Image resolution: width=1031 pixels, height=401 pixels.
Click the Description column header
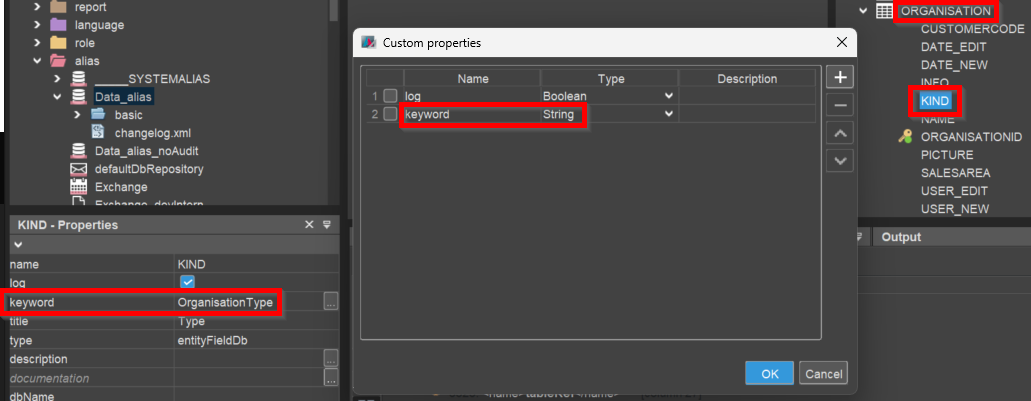(x=747, y=79)
